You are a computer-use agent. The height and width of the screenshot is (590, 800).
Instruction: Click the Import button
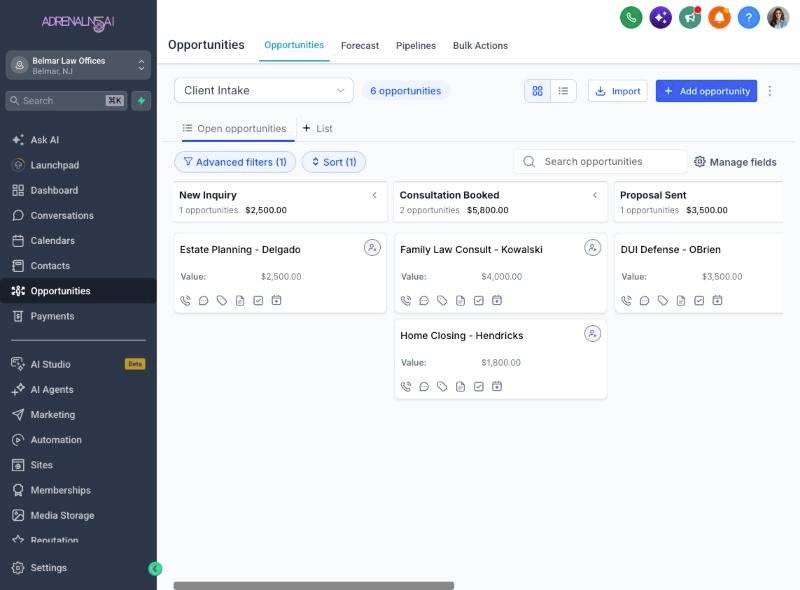617,91
